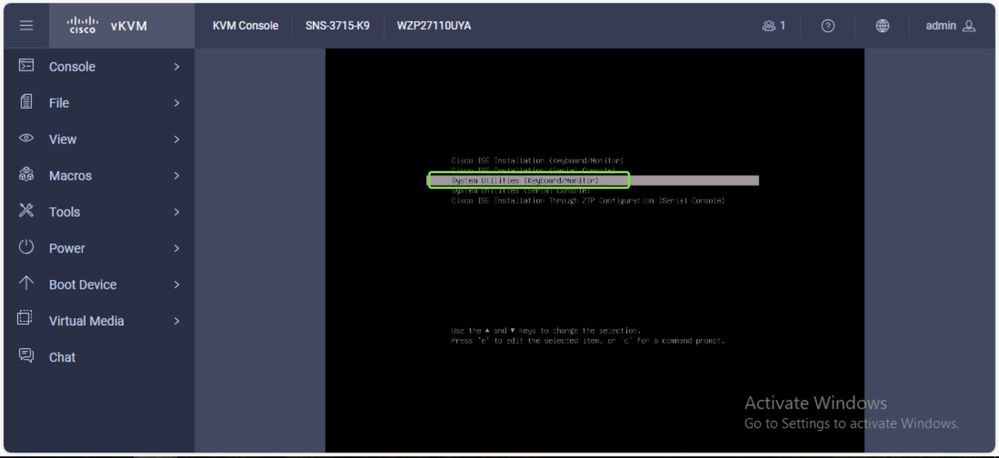Viewport: 999px width, 458px height.
Task: Select Cisco ISE Installation (Keyboard/Monitor) boot entry
Action: [537, 161]
